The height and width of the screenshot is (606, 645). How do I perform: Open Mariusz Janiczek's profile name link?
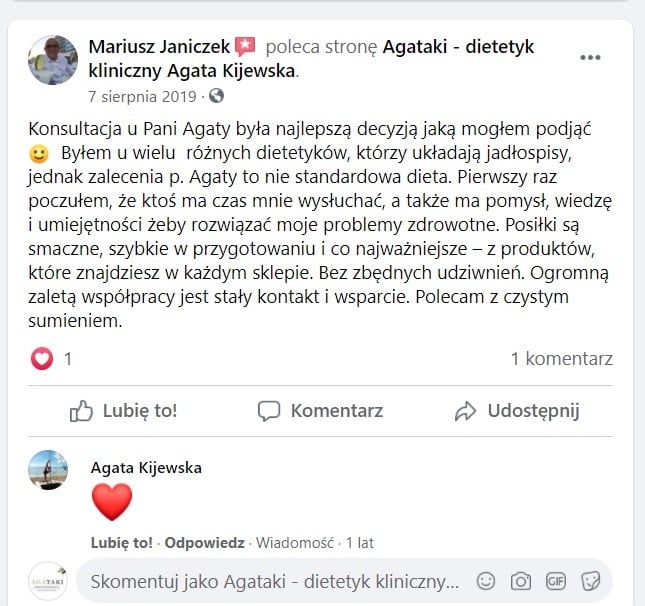click(159, 46)
